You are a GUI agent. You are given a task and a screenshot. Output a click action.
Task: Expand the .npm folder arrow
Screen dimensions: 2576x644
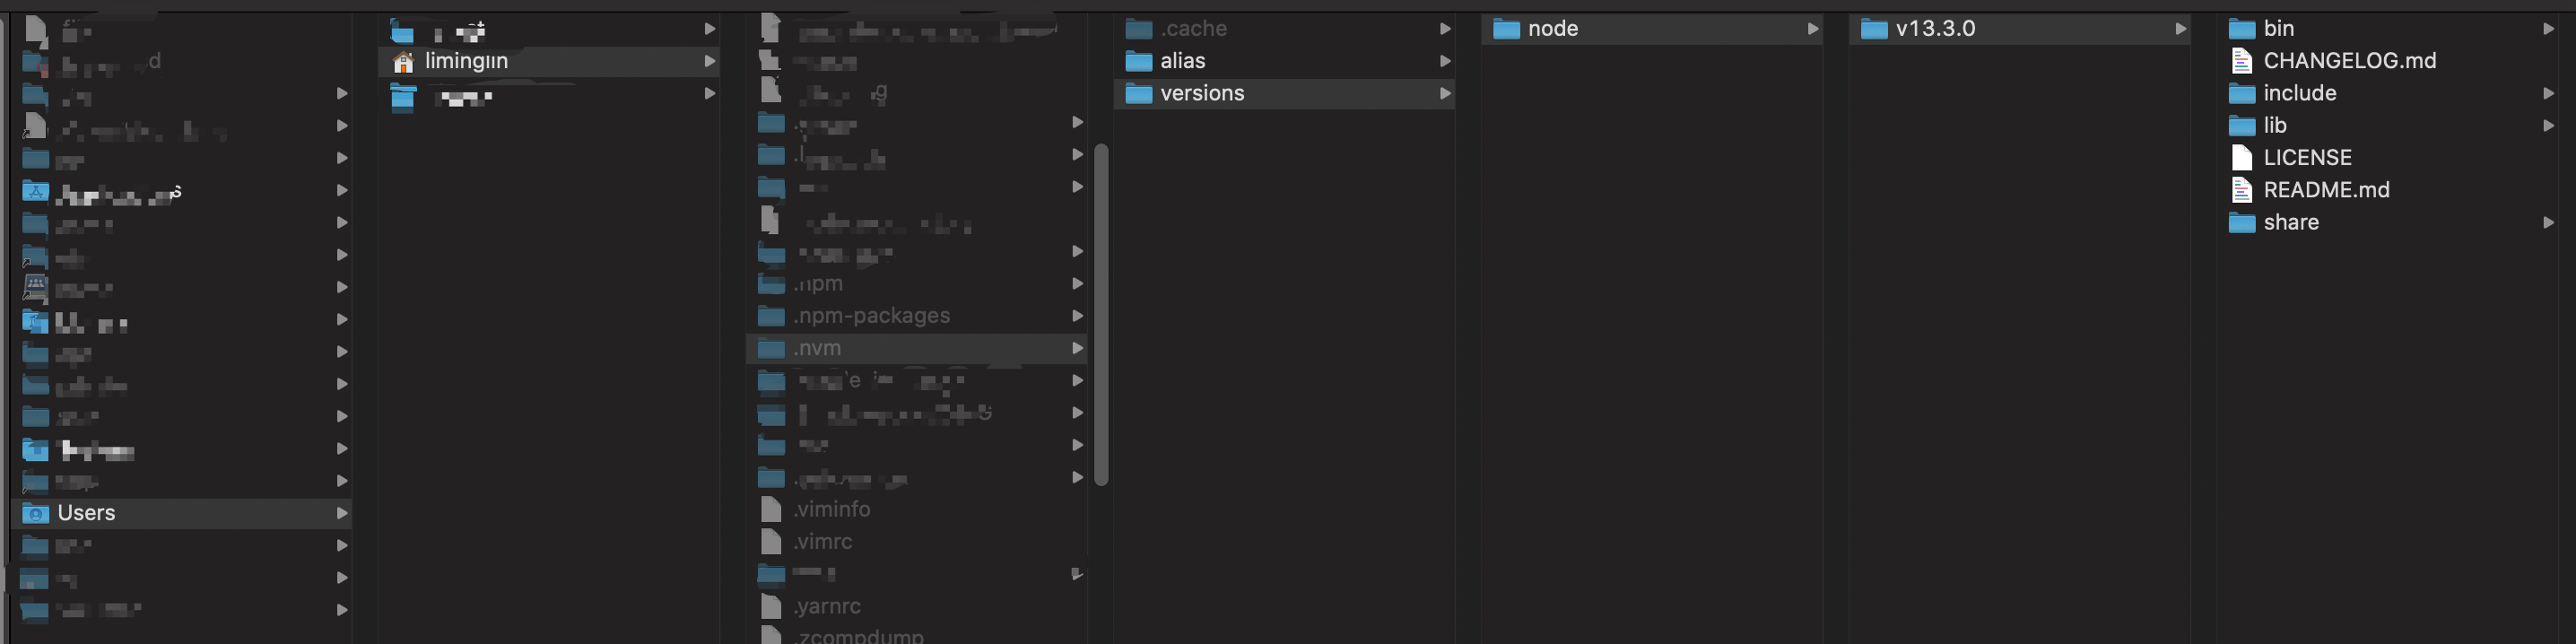(1077, 284)
